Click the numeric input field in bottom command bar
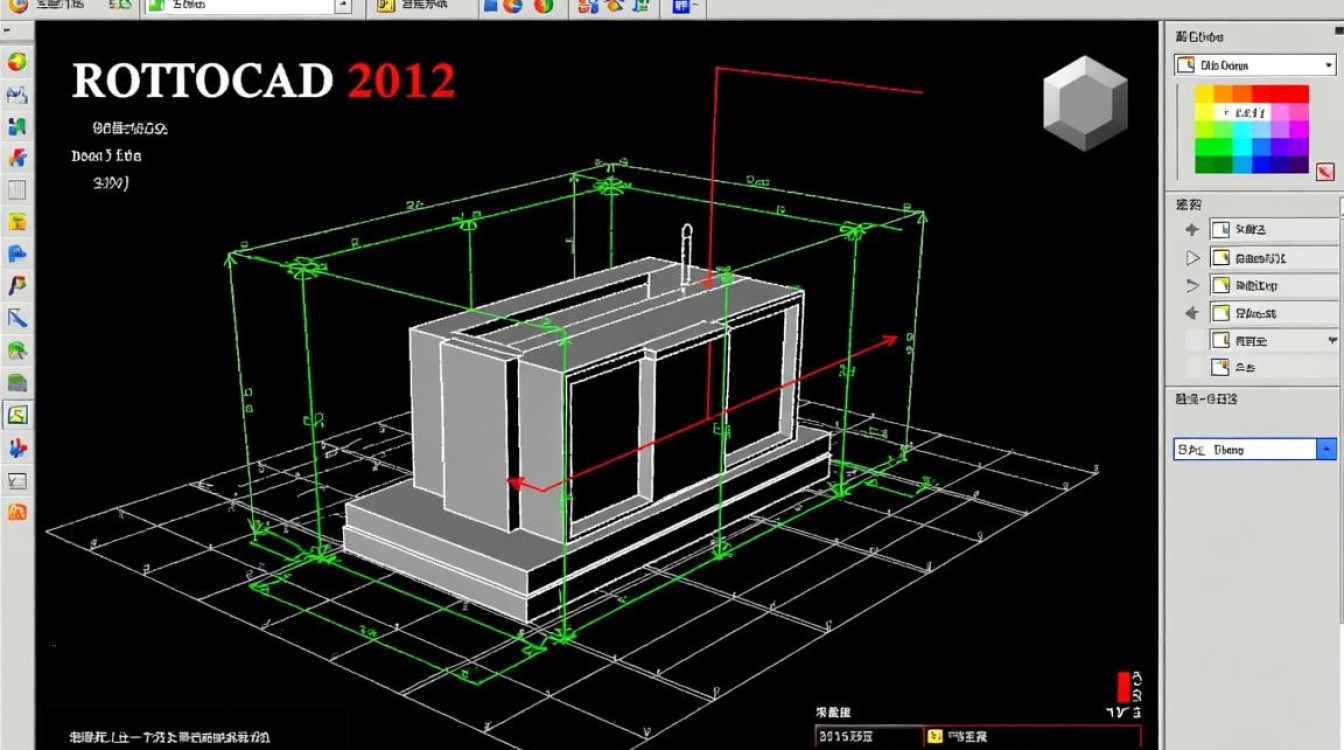 pyautogui.click(x=865, y=737)
